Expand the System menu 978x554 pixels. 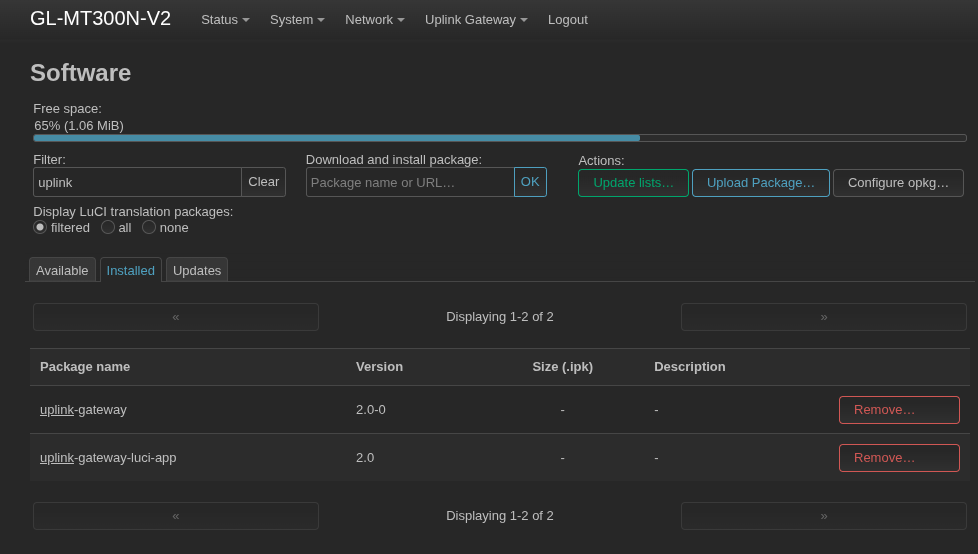(297, 20)
